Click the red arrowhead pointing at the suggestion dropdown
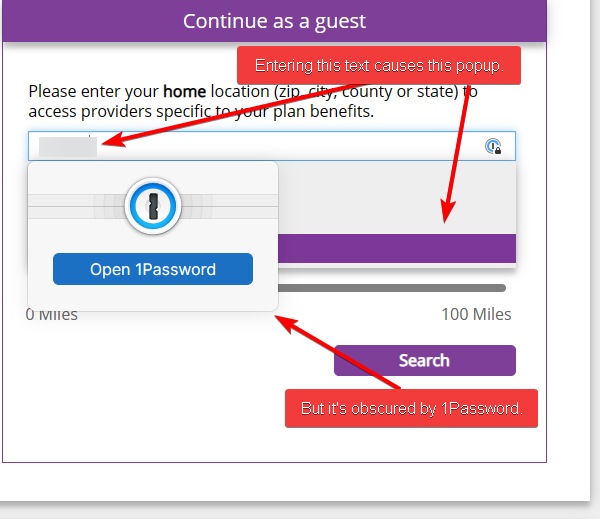 (x=447, y=217)
